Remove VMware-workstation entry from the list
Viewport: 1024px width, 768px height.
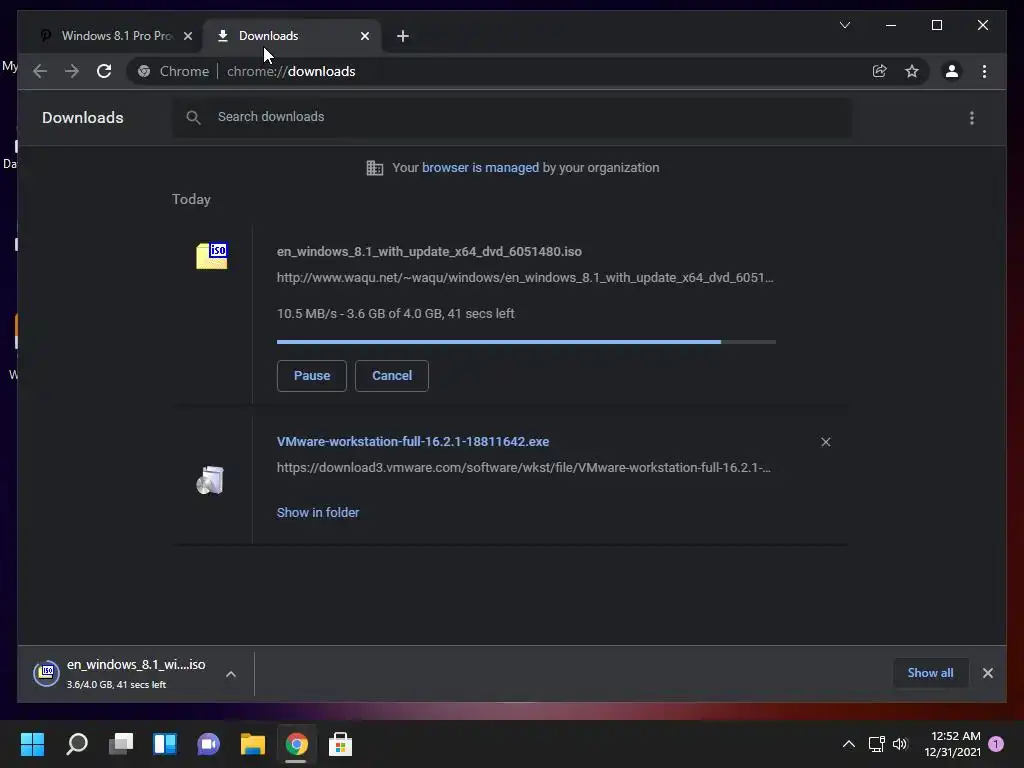[x=825, y=442]
